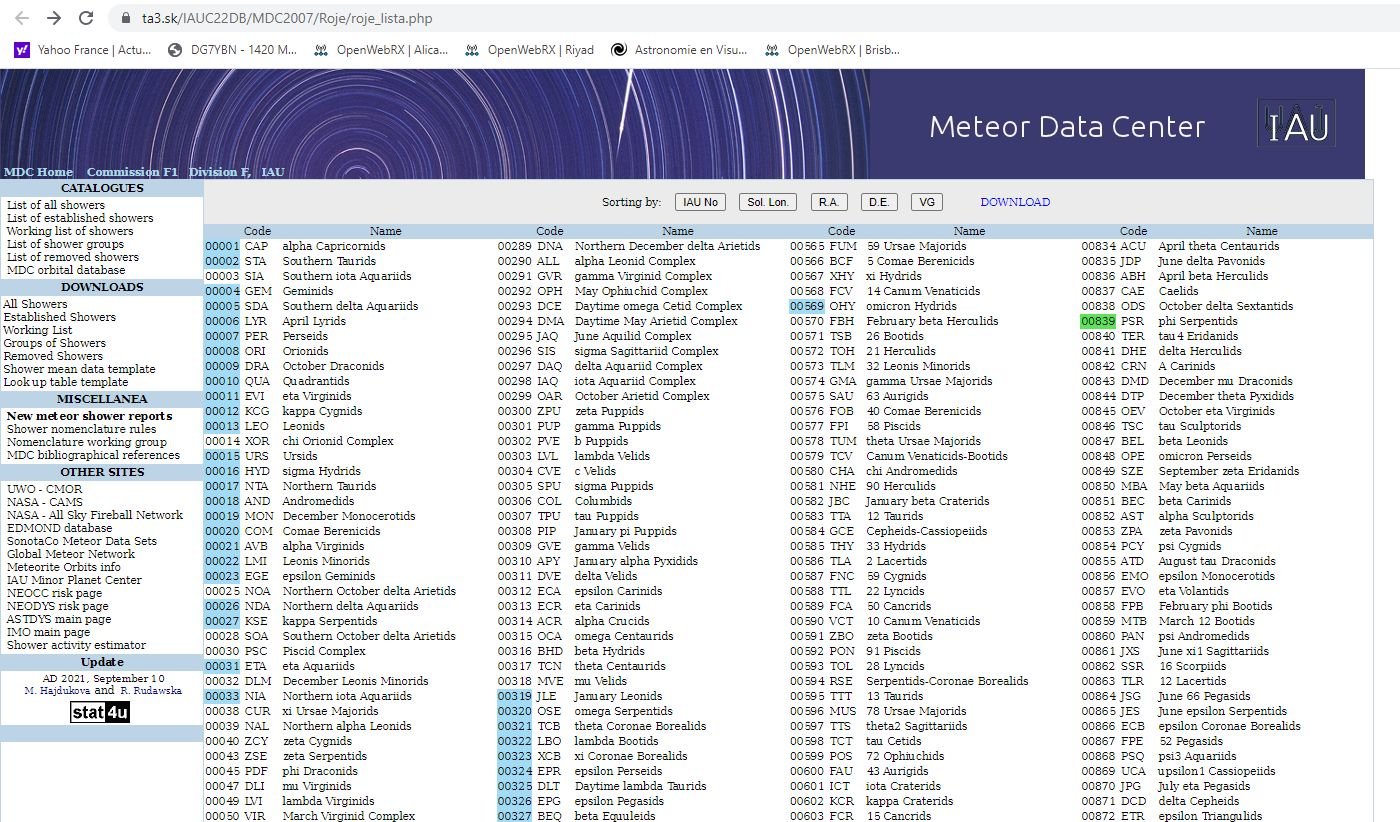Open the IAU link in banner navigation
This screenshot has width=1400, height=822.
point(273,172)
